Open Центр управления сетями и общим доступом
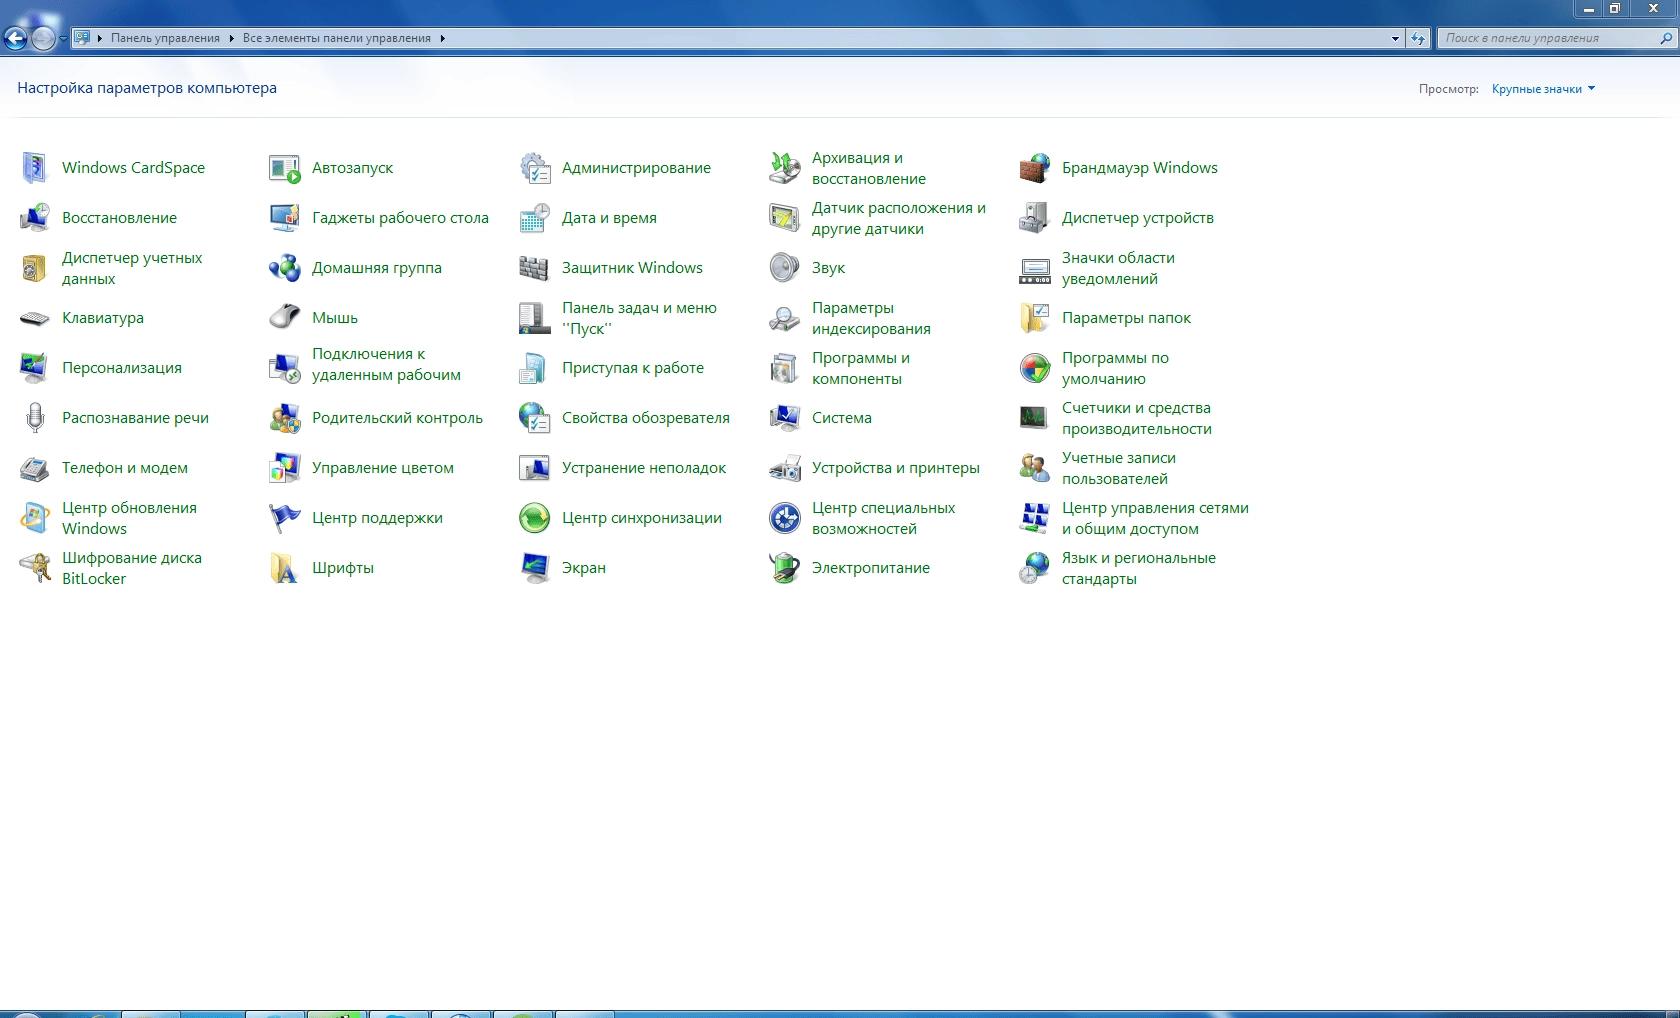The width and height of the screenshot is (1680, 1018). pos(1155,518)
